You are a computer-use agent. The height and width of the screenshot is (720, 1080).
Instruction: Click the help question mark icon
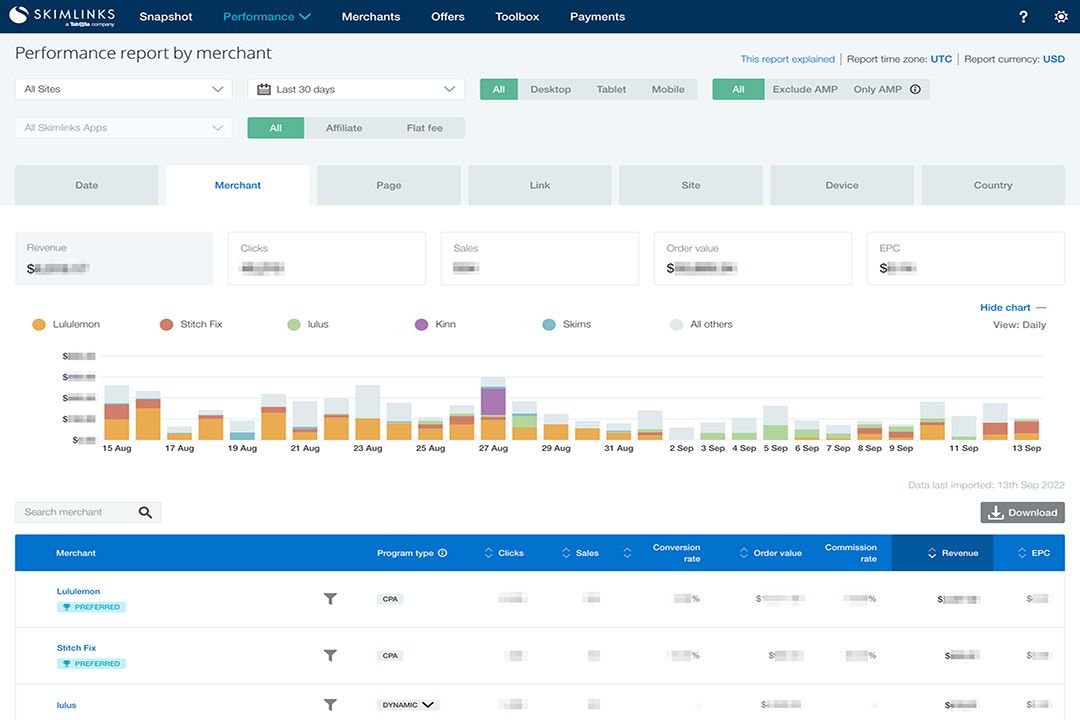coord(1023,17)
